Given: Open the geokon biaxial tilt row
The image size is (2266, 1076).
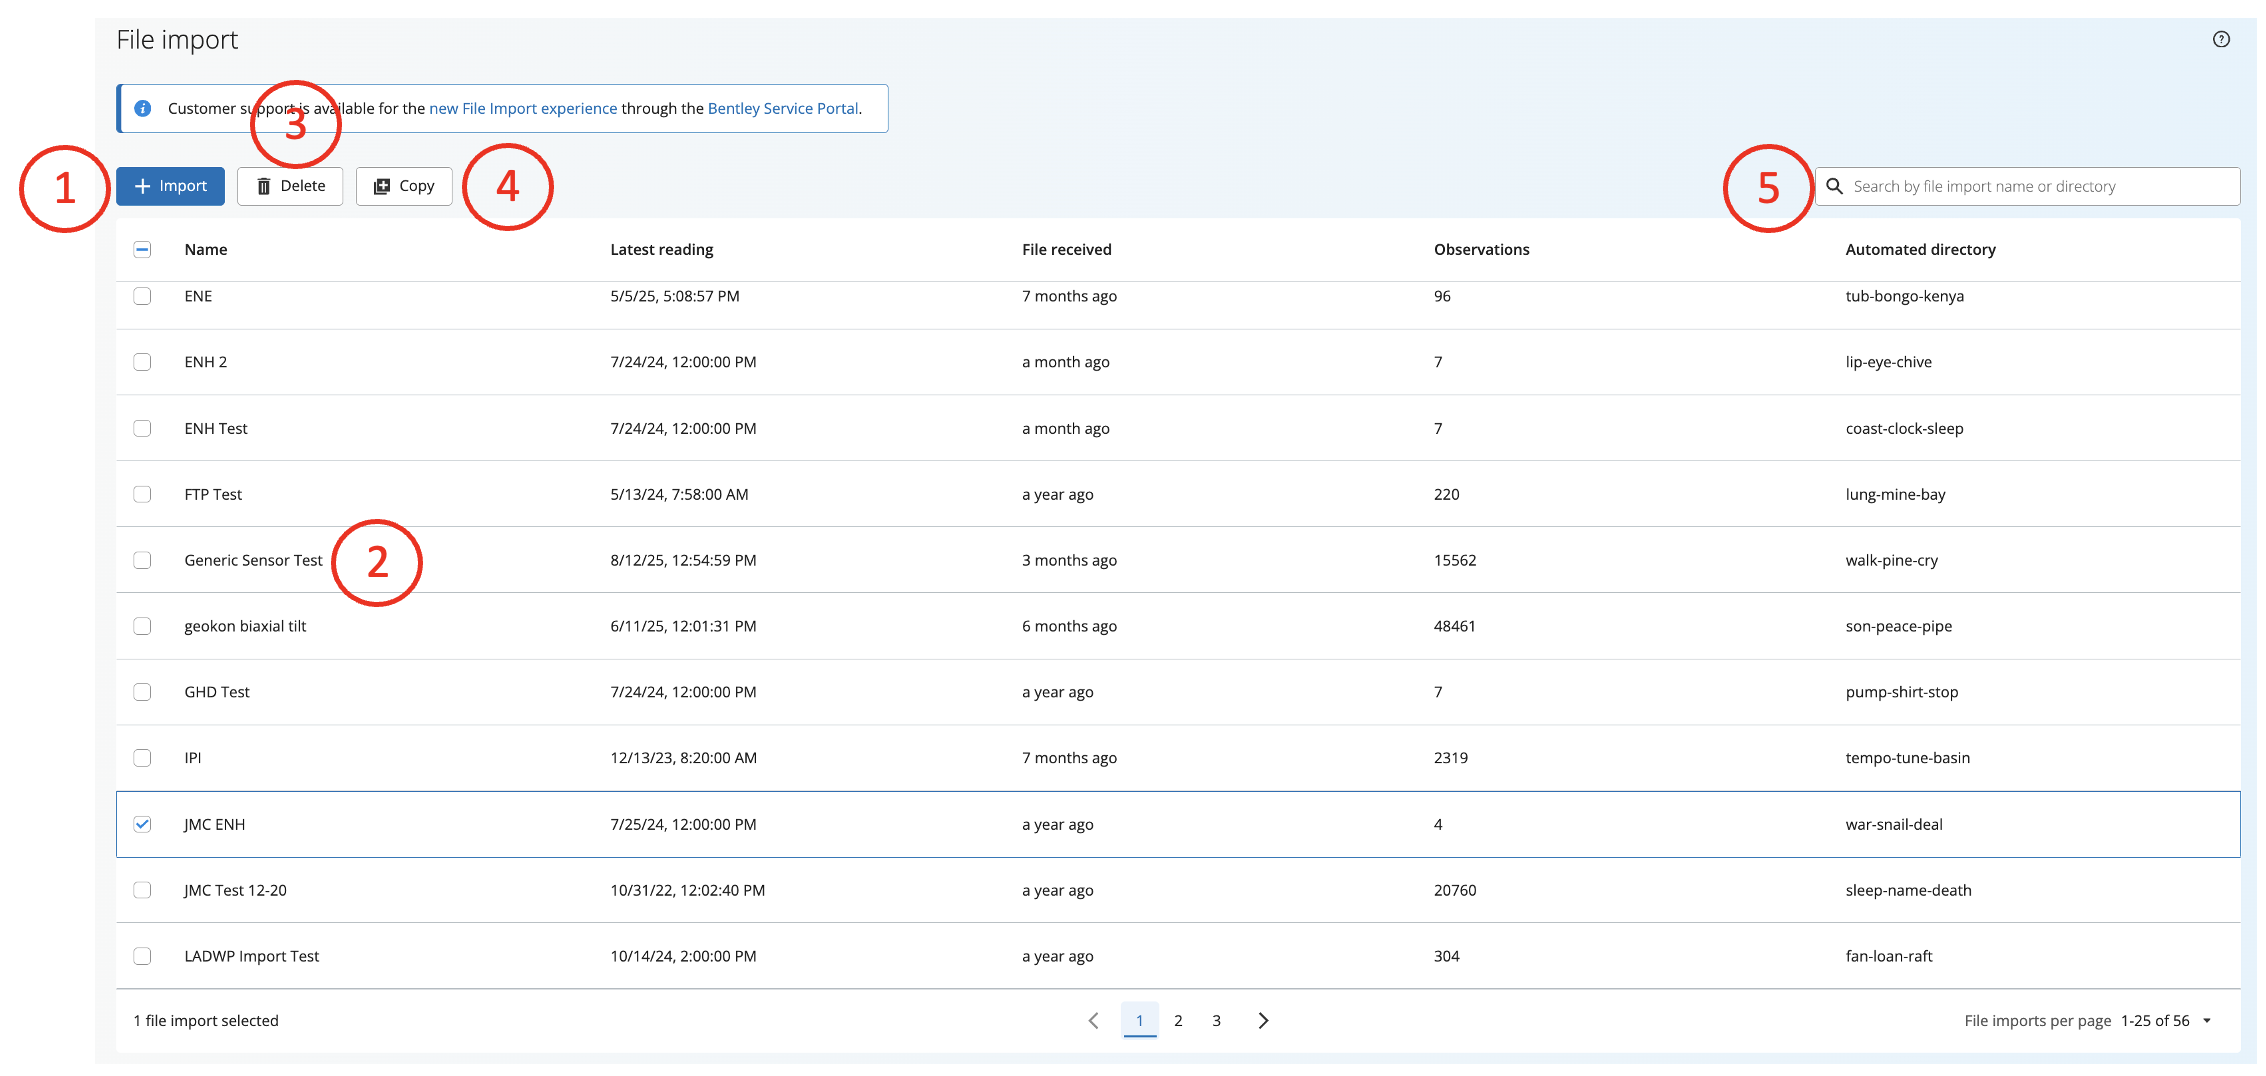Looking at the screenshot, I should pyautogui.click(x=245, y=627).
